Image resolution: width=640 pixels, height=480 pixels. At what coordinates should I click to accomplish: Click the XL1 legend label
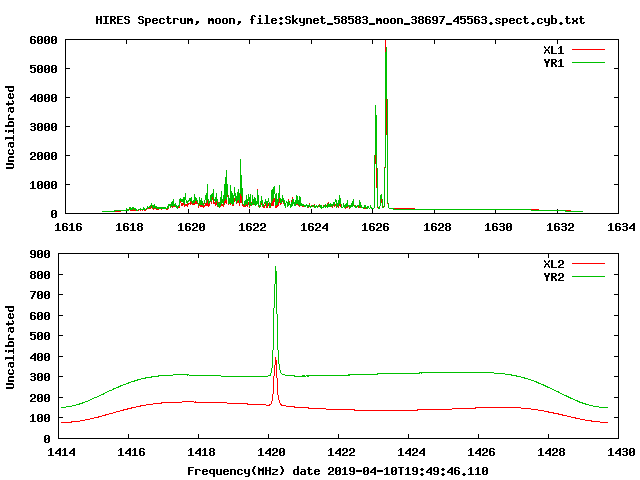(553, 50)
